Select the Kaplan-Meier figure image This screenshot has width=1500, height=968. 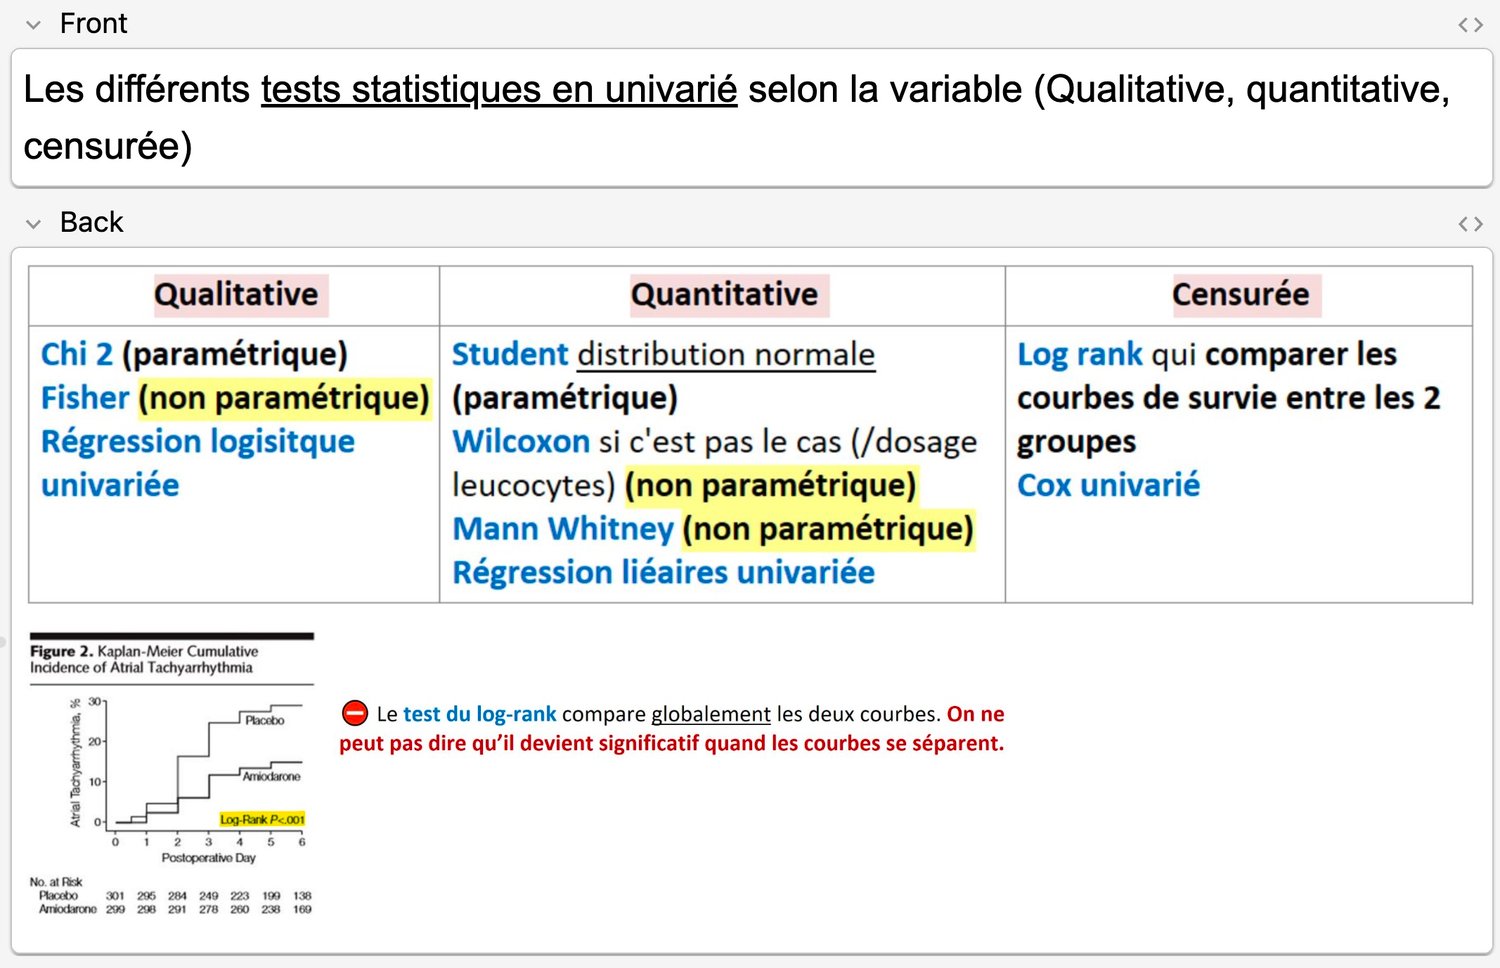[171, 775]
